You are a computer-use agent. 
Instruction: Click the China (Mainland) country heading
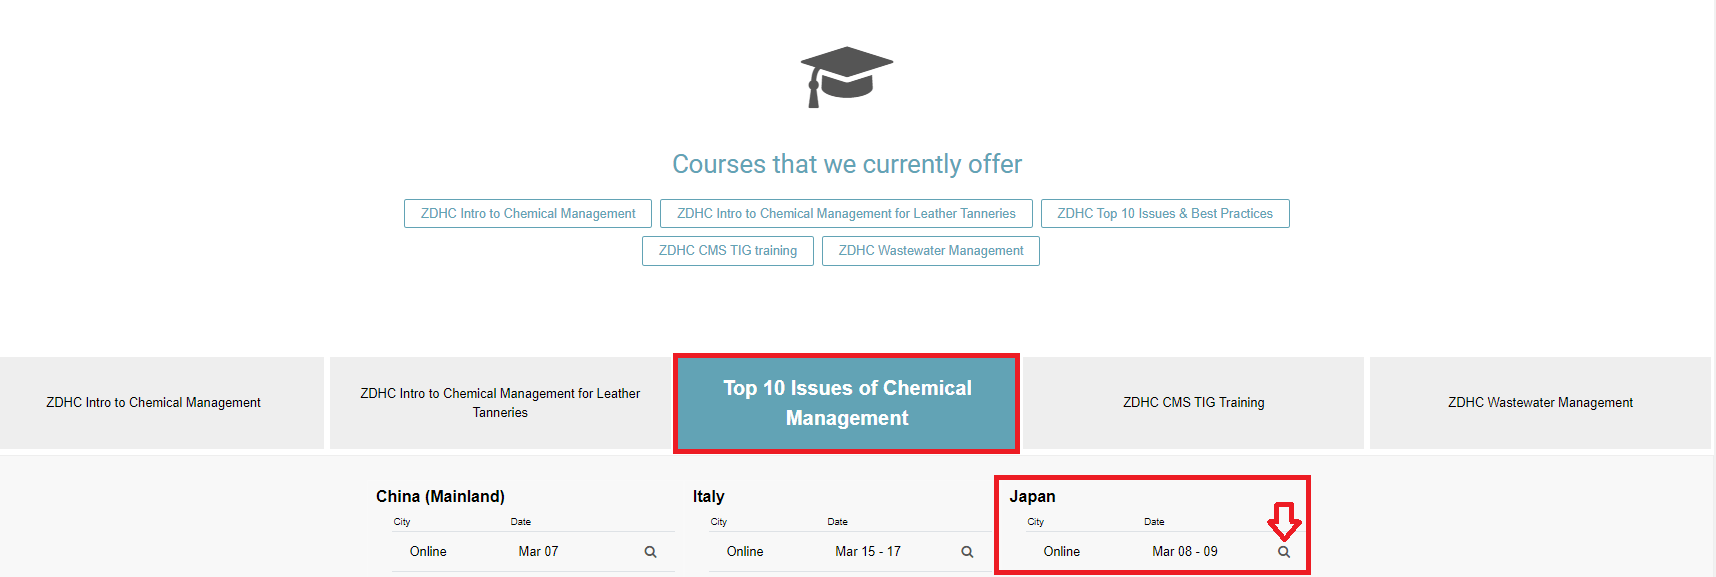pos(440,497)
